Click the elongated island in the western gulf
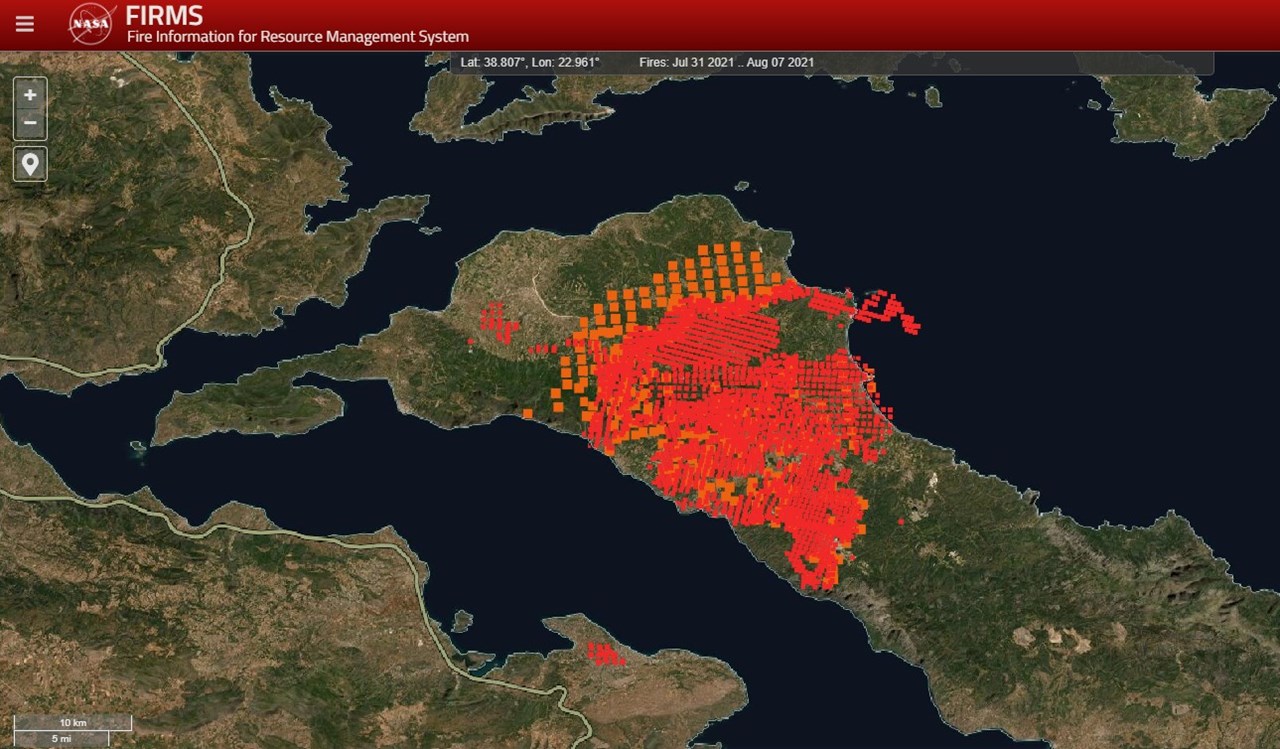Image resolution: width=1280 pixels, height=749 pixels. pos(250,409)
